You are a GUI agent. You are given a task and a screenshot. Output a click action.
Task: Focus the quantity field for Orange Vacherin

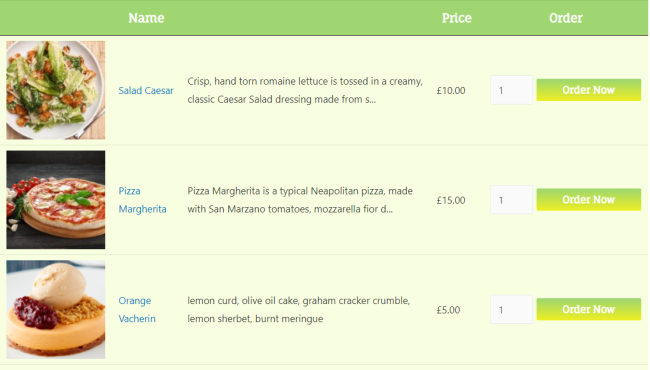click(512, 310)
